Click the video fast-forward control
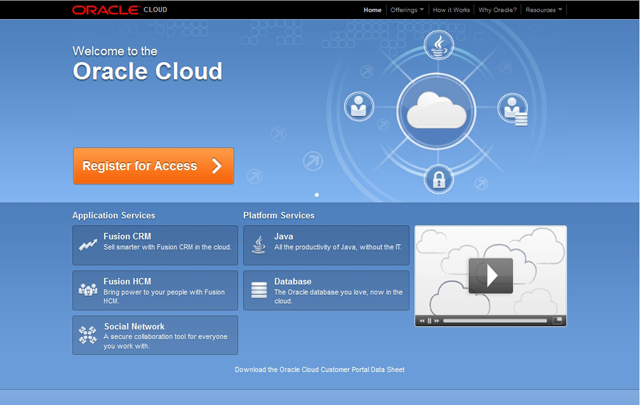Image resolution: width=640 pixels, height=405 pixels. 437,321
